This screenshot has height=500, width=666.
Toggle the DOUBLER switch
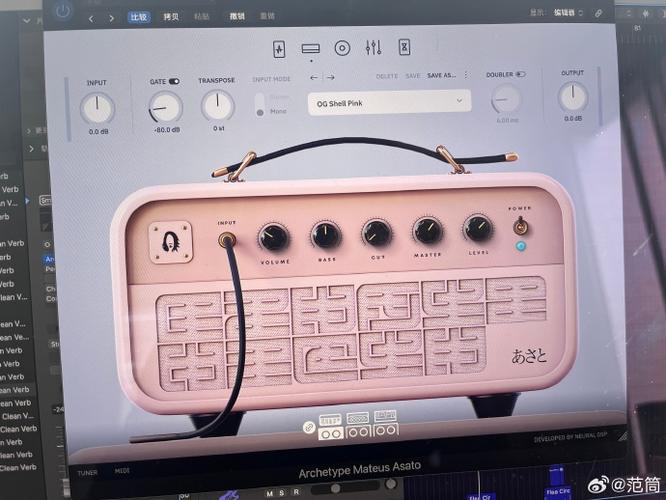520,74
